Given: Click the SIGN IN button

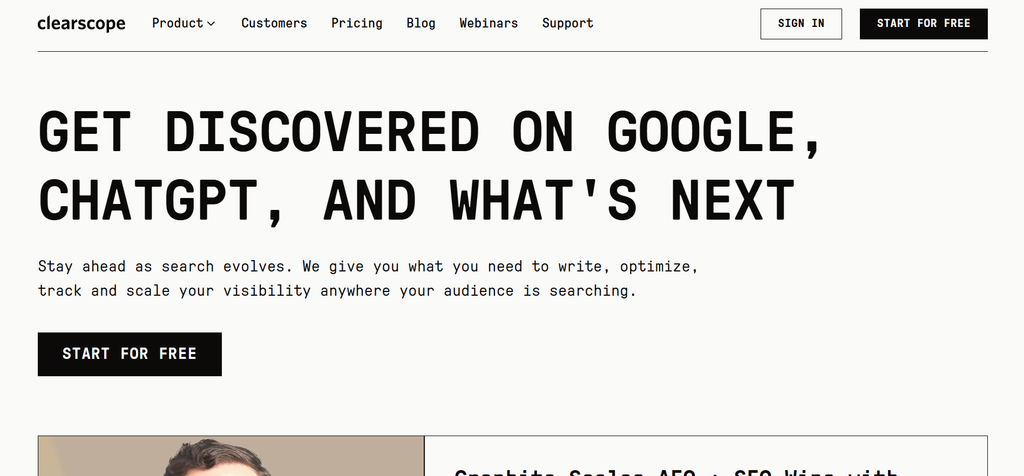Looking at the screenshot, I should [801, 24].
